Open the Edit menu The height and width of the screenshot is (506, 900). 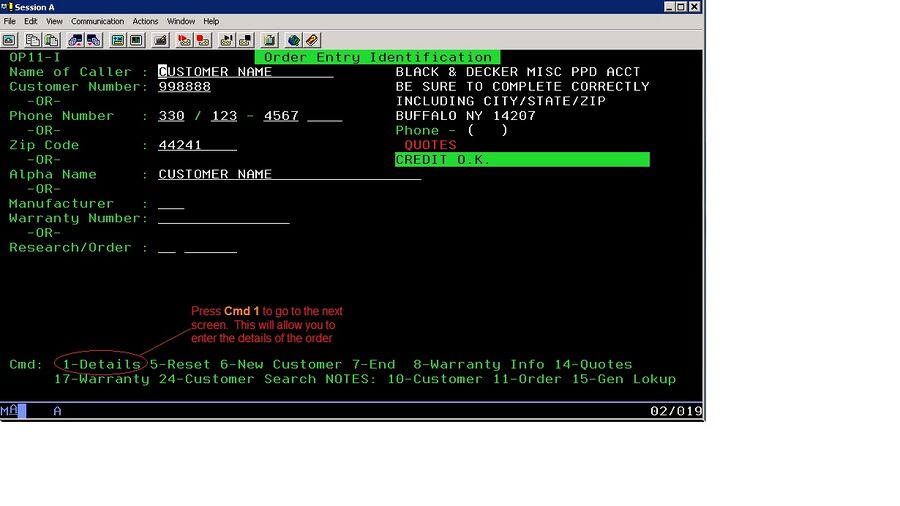pyautogui.click(x=31, y=21)
